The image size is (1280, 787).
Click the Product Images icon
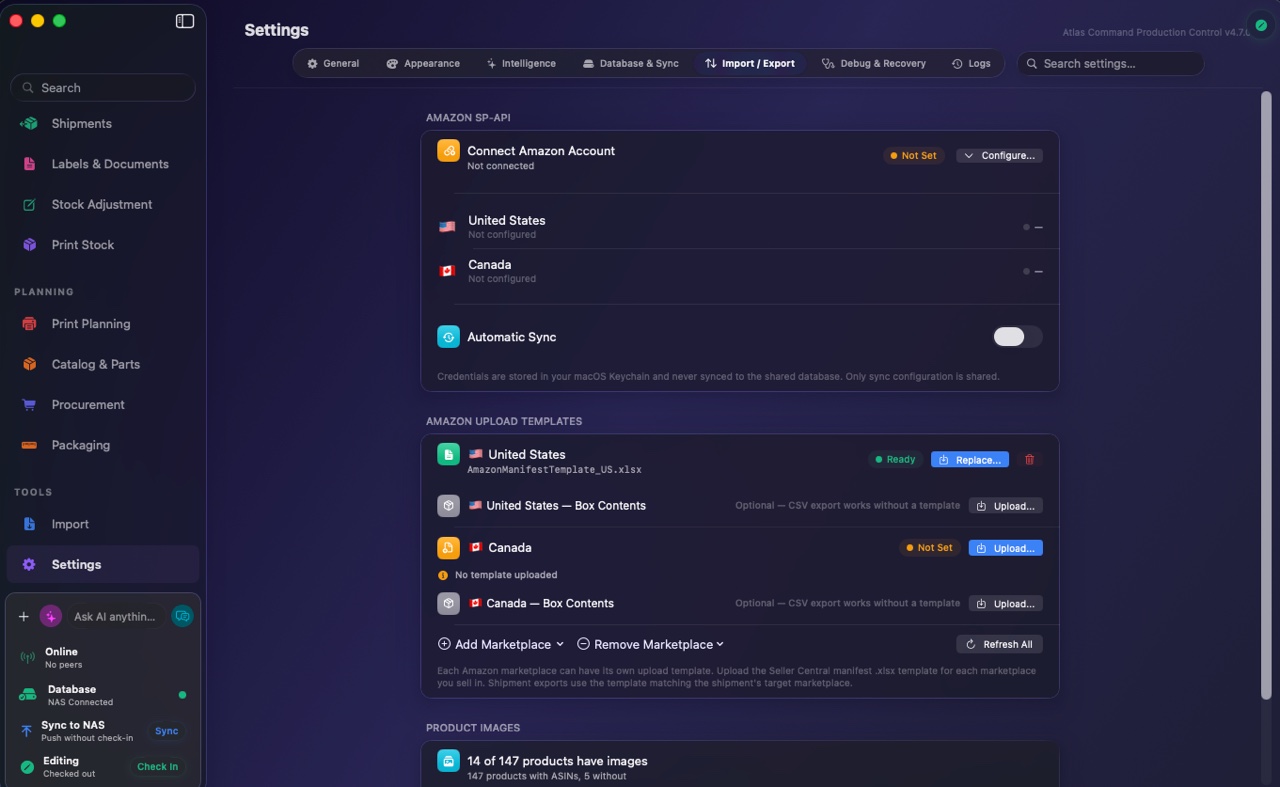click(448, 761)
